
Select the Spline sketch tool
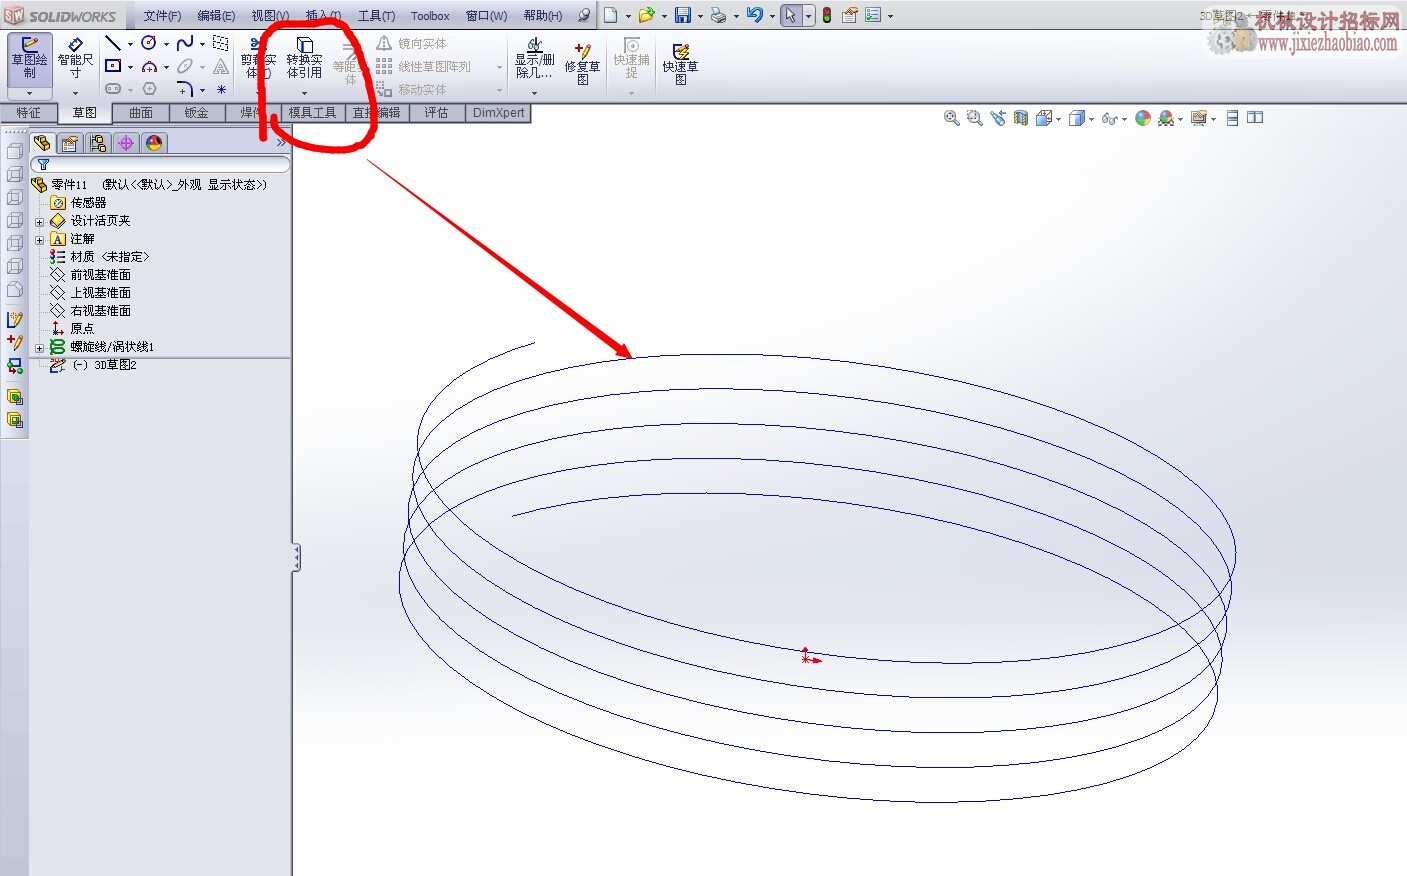point(185,43)
